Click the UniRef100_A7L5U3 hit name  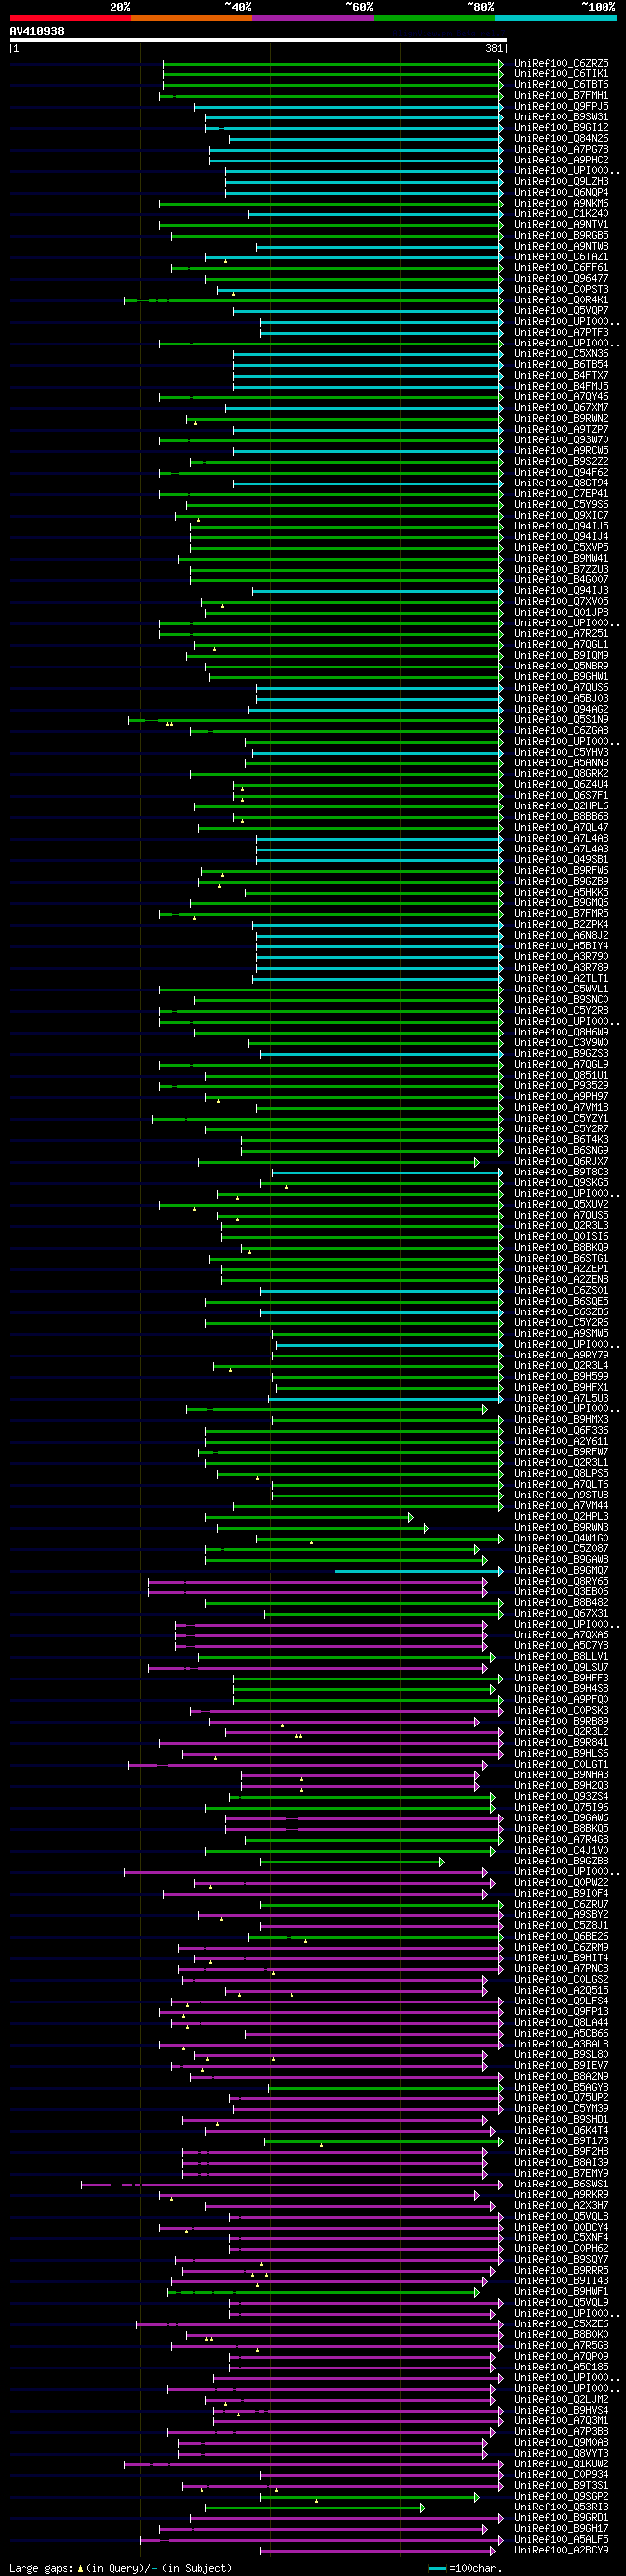click(x=561, y=1399)
